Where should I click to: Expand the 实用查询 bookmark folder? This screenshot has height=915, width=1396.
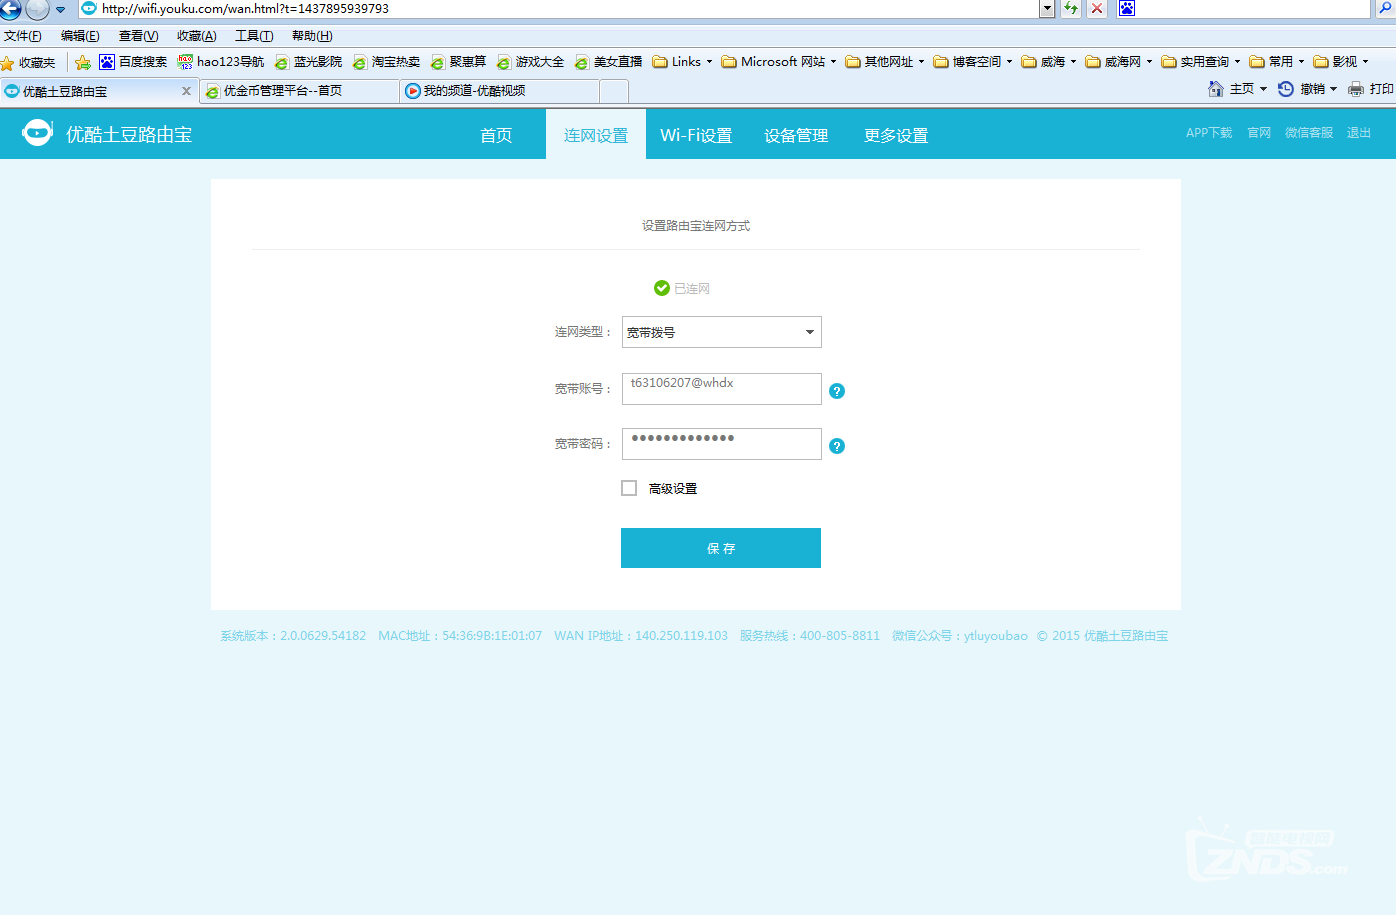[x=1201, y=62]
